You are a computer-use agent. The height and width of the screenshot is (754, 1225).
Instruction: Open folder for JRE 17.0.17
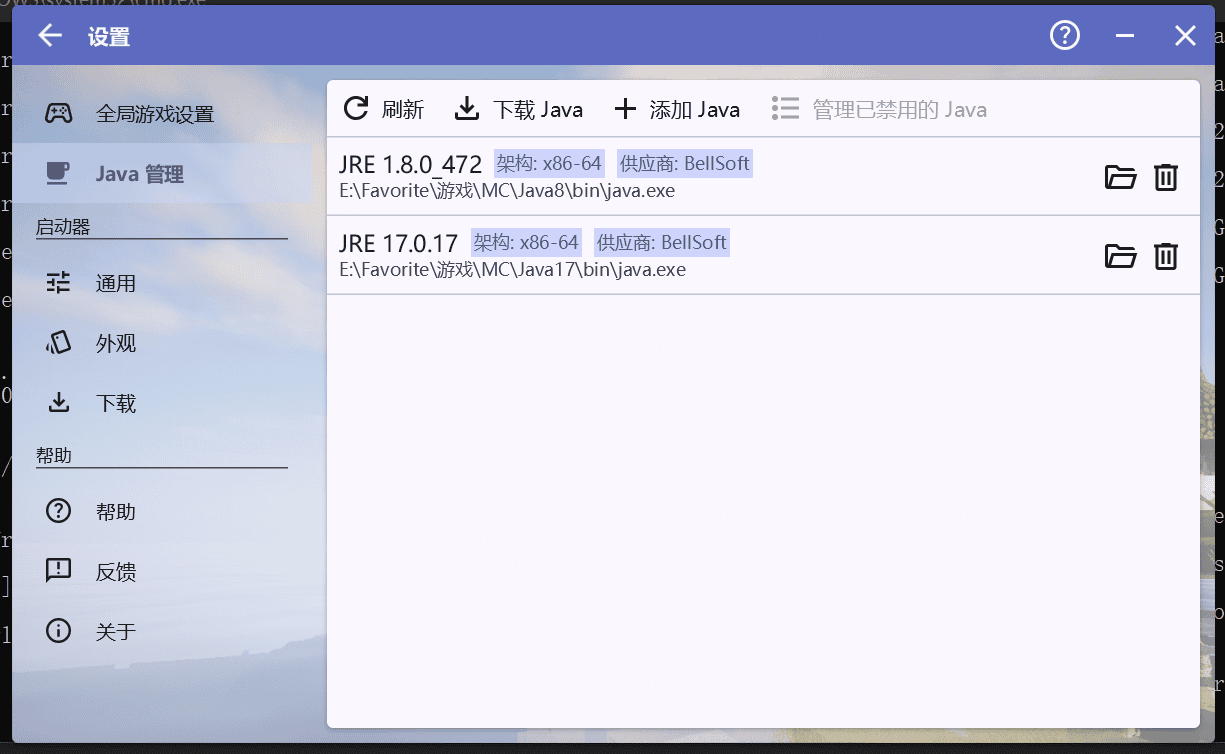coord(1120,256)
